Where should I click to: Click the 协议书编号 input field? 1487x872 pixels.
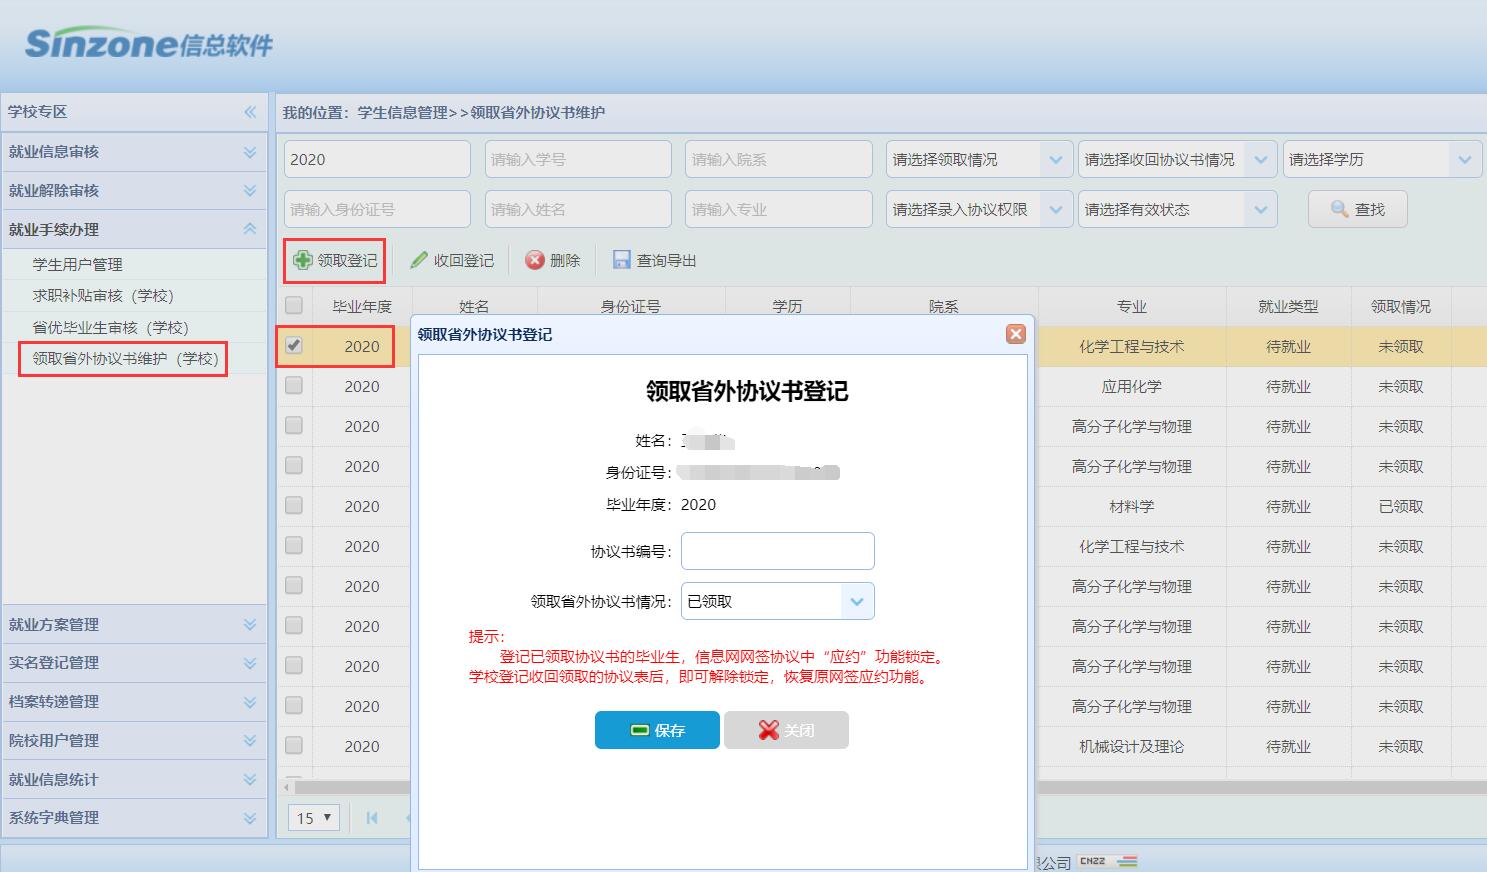pyautogui.click(x=778, y=551)
